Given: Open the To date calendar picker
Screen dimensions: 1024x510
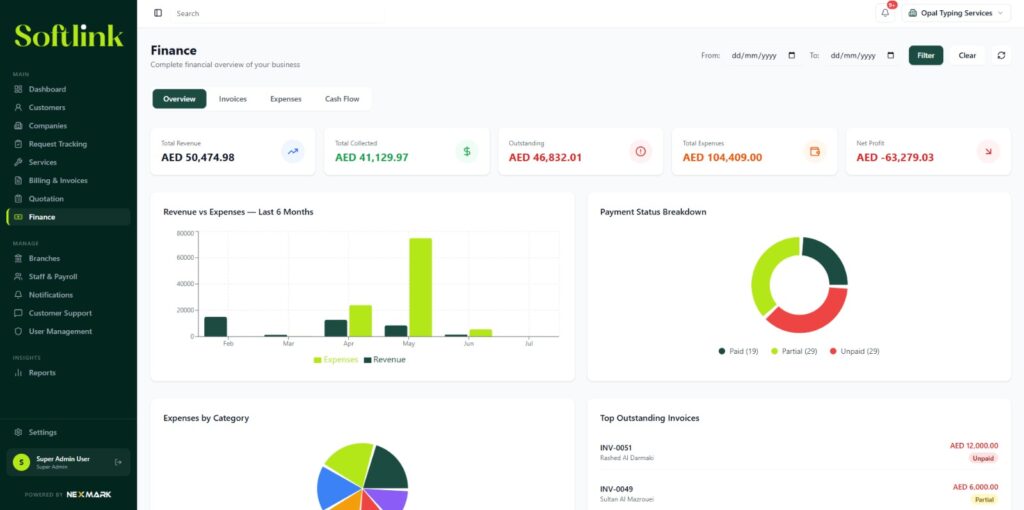Looking at the screenshot, I should [891, 56].
